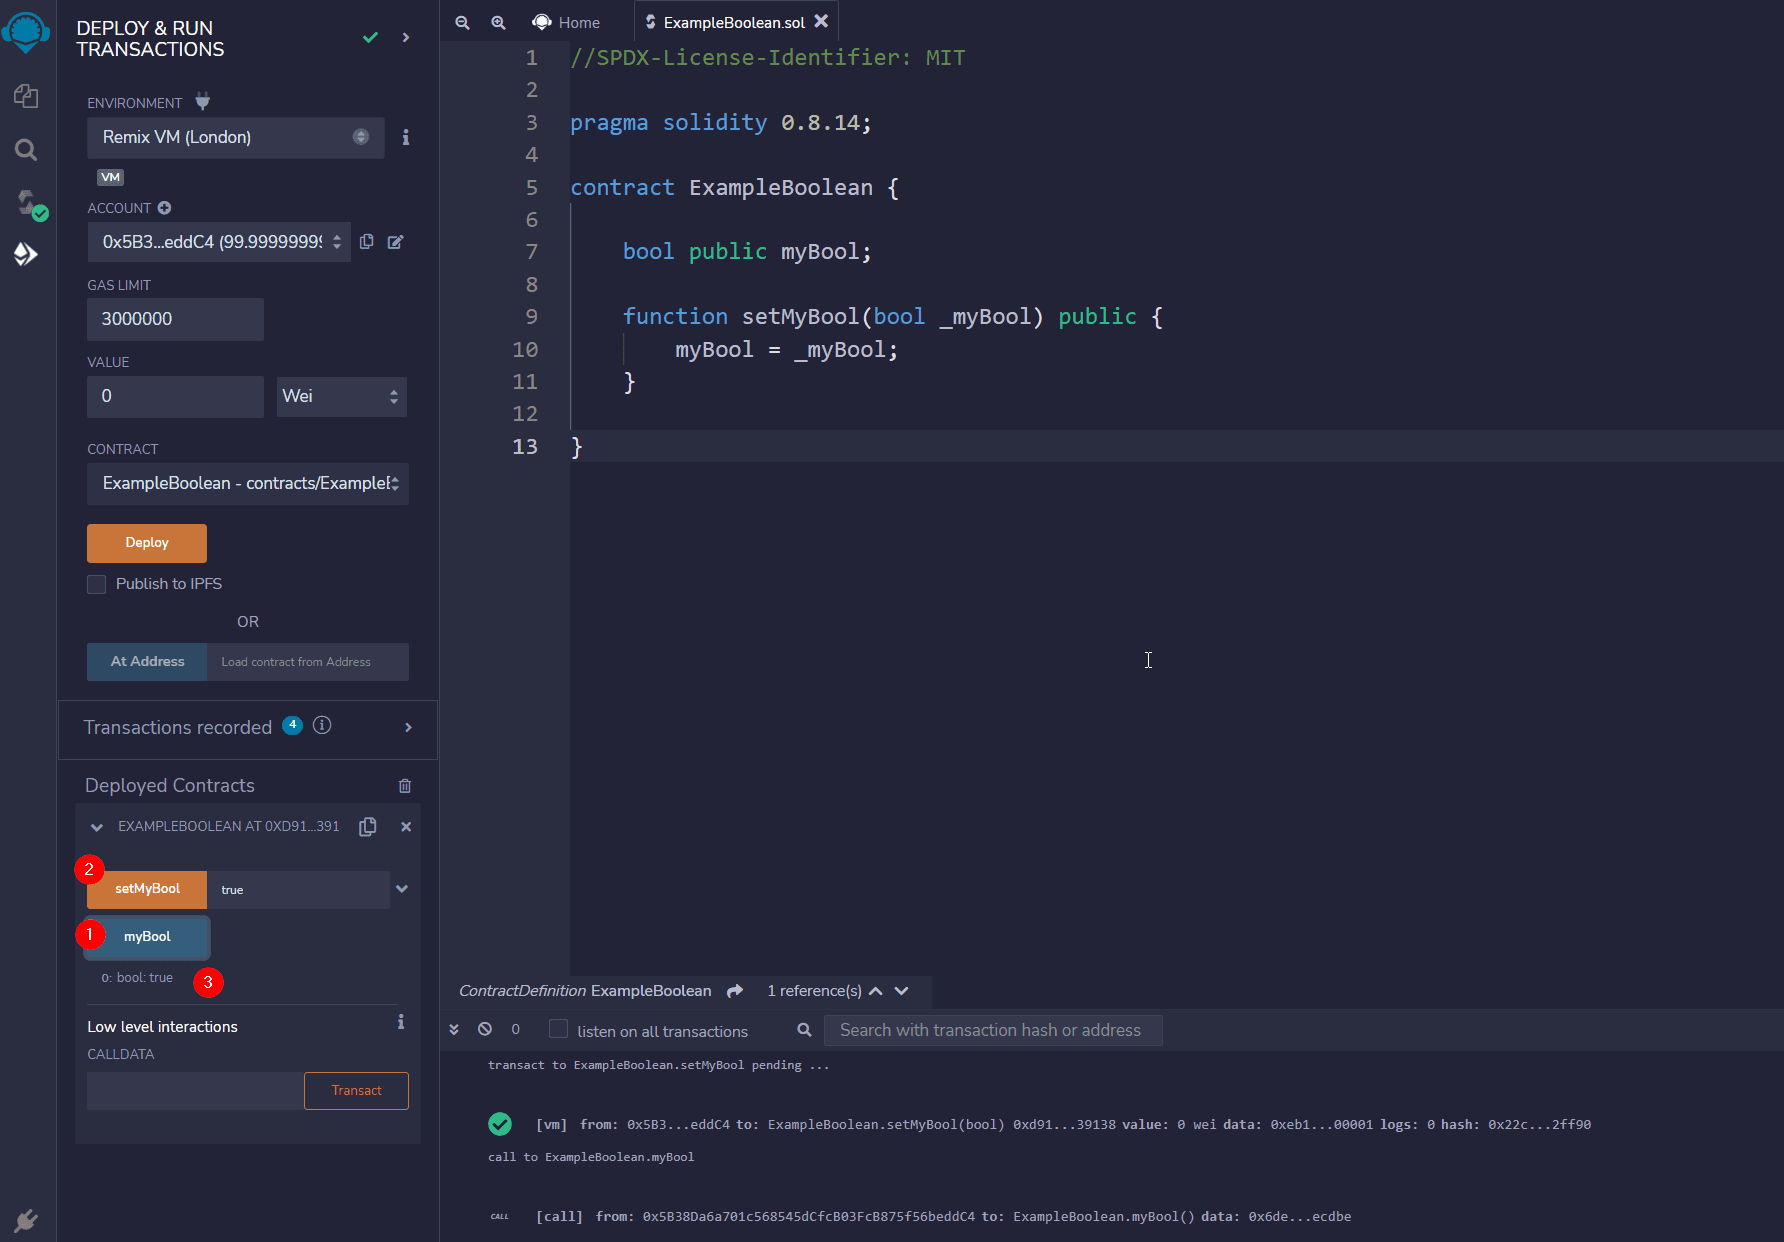This screenshot has height=1242, width=1784.
Task: Open Low level interactions info icon
Action: [x=400, y=1022]
